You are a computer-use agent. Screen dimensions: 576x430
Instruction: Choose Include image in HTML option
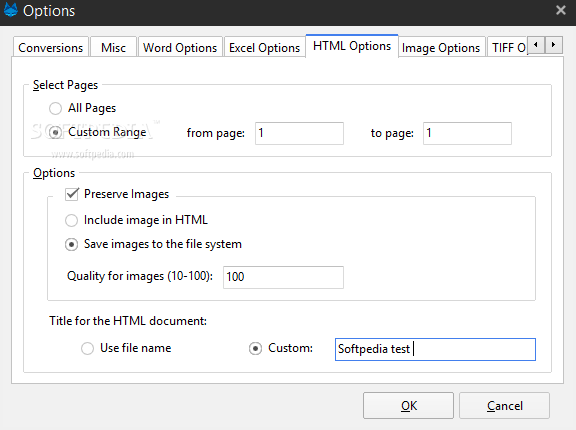(x=71, y=220)
